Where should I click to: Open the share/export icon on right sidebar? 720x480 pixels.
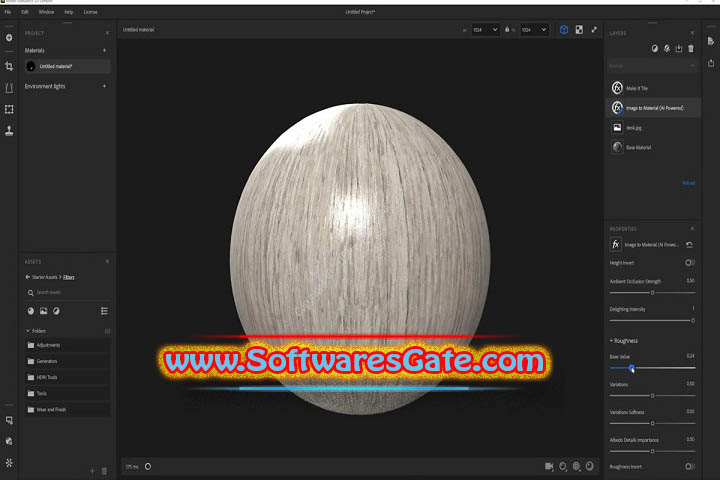click(711, 63)
